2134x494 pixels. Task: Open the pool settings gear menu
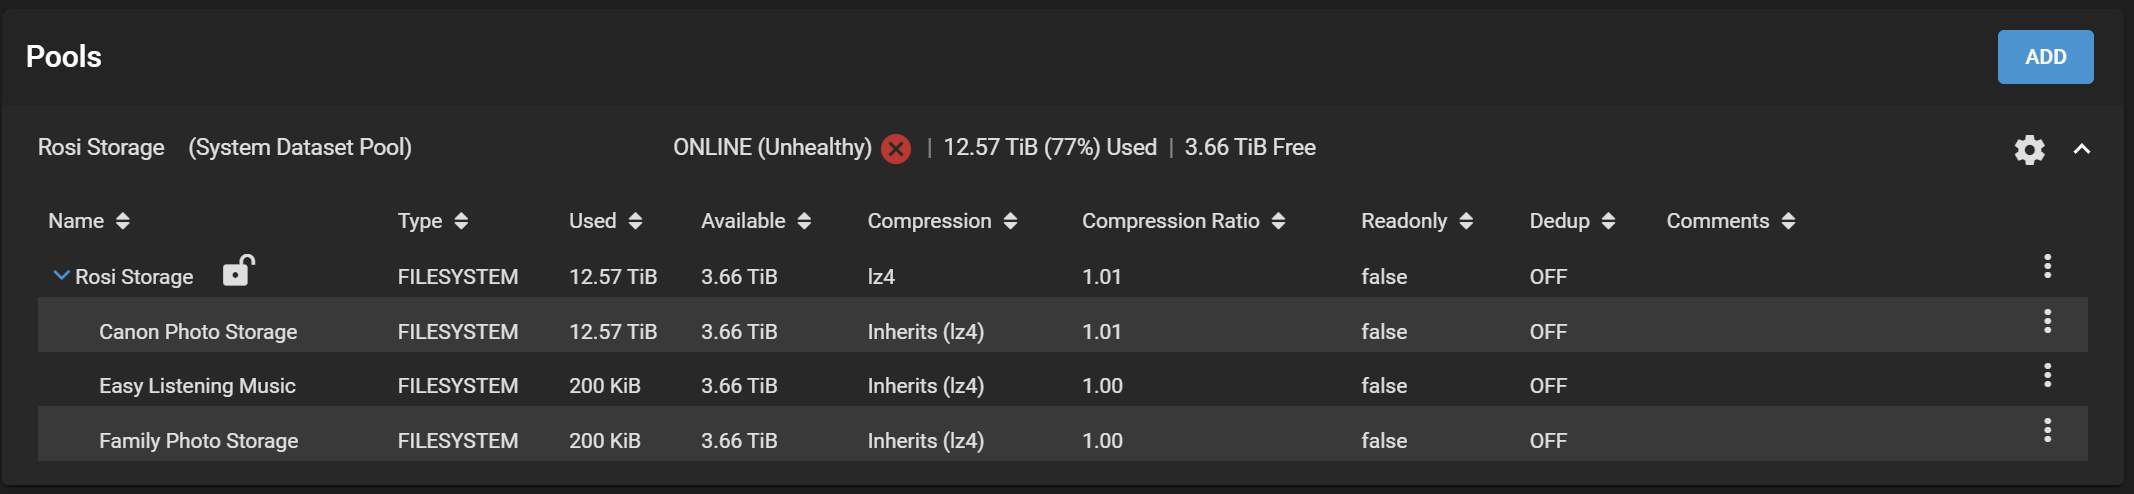(x=2029, y=150)
